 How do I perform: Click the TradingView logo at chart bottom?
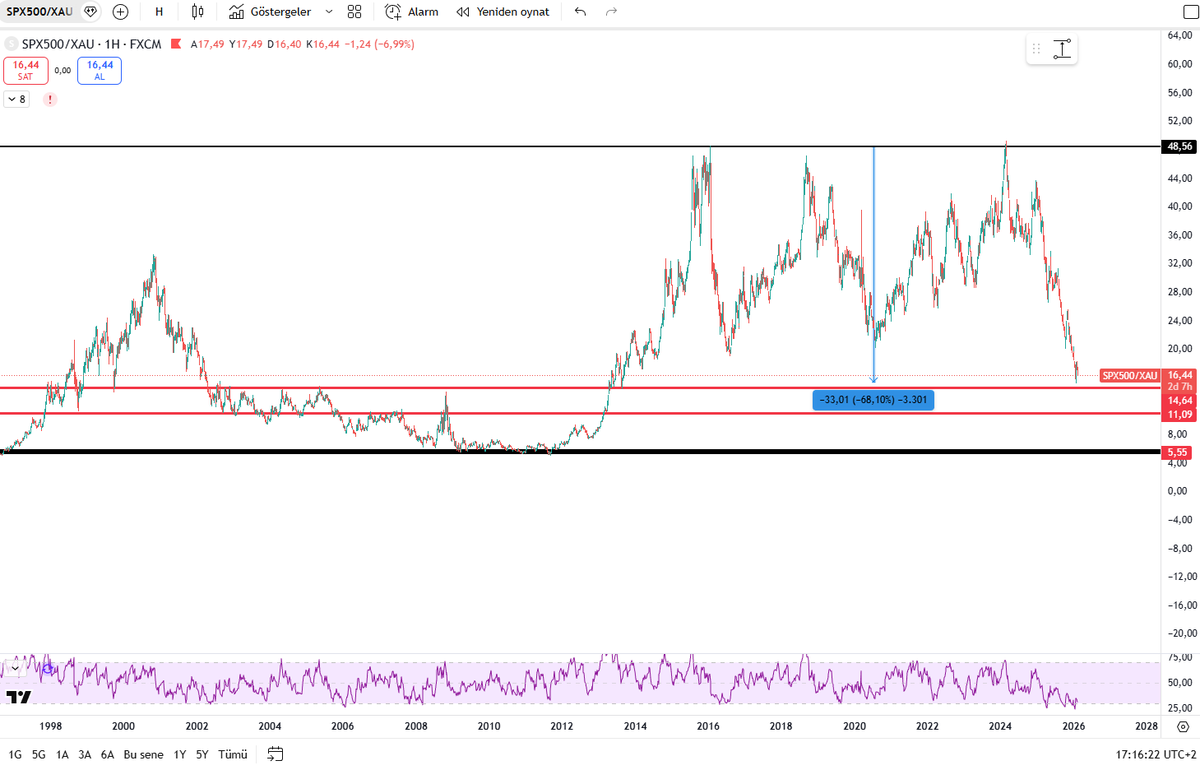point(18,697)
